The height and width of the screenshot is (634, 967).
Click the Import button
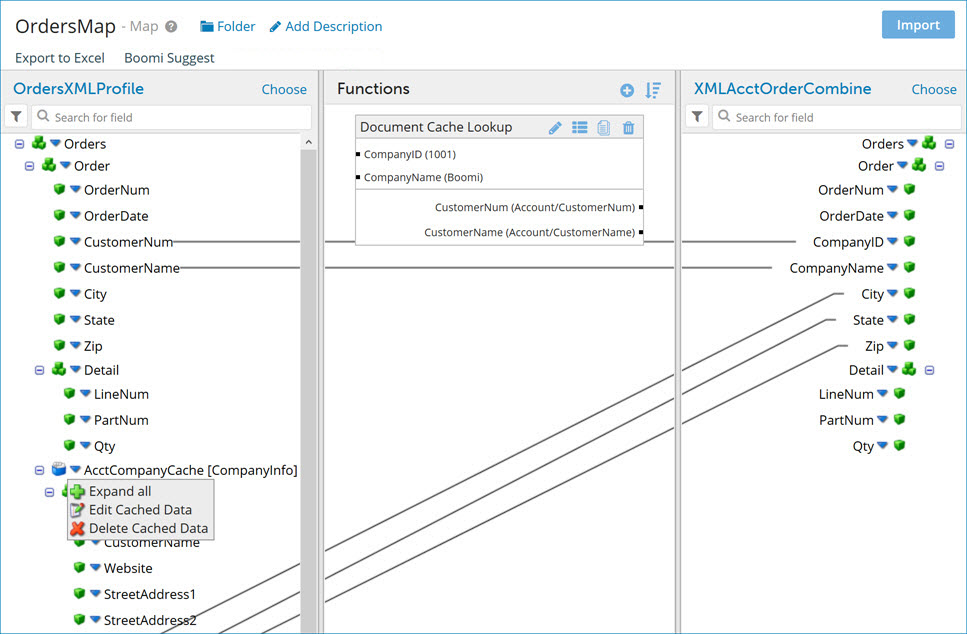pos(918,24)
